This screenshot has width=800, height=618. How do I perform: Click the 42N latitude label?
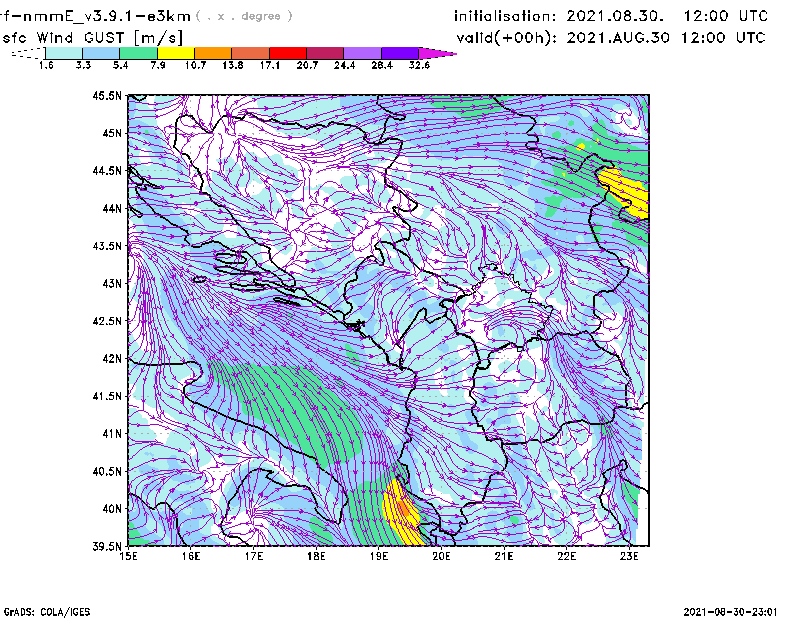pyautogui.click(x=112, y=359)
